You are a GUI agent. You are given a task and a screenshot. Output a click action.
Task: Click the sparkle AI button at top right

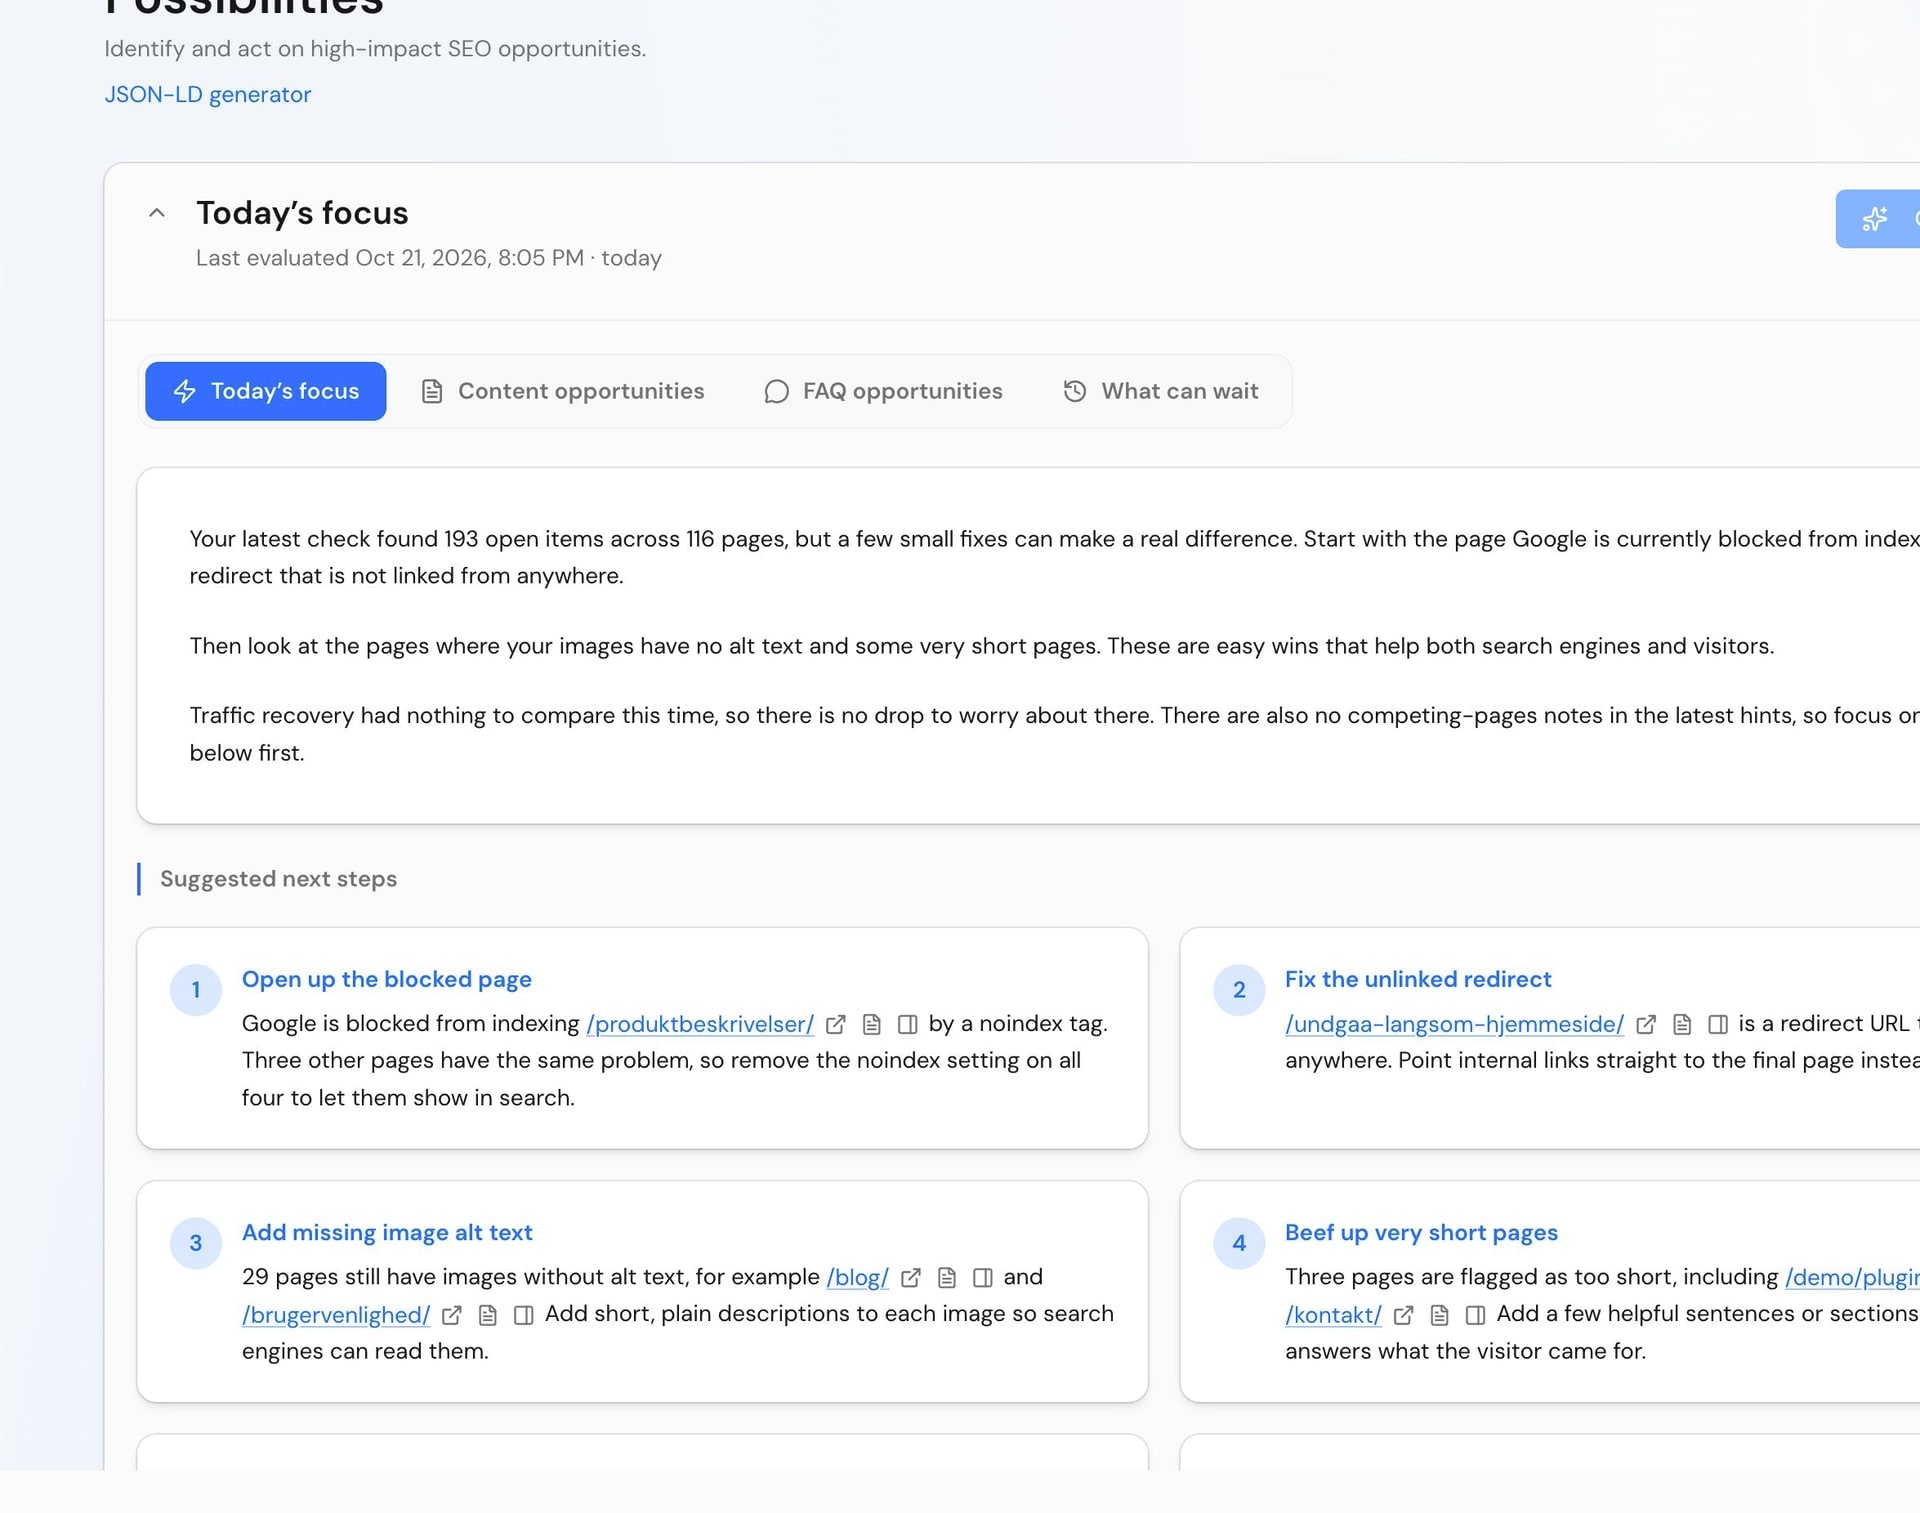click(1877, 219)
